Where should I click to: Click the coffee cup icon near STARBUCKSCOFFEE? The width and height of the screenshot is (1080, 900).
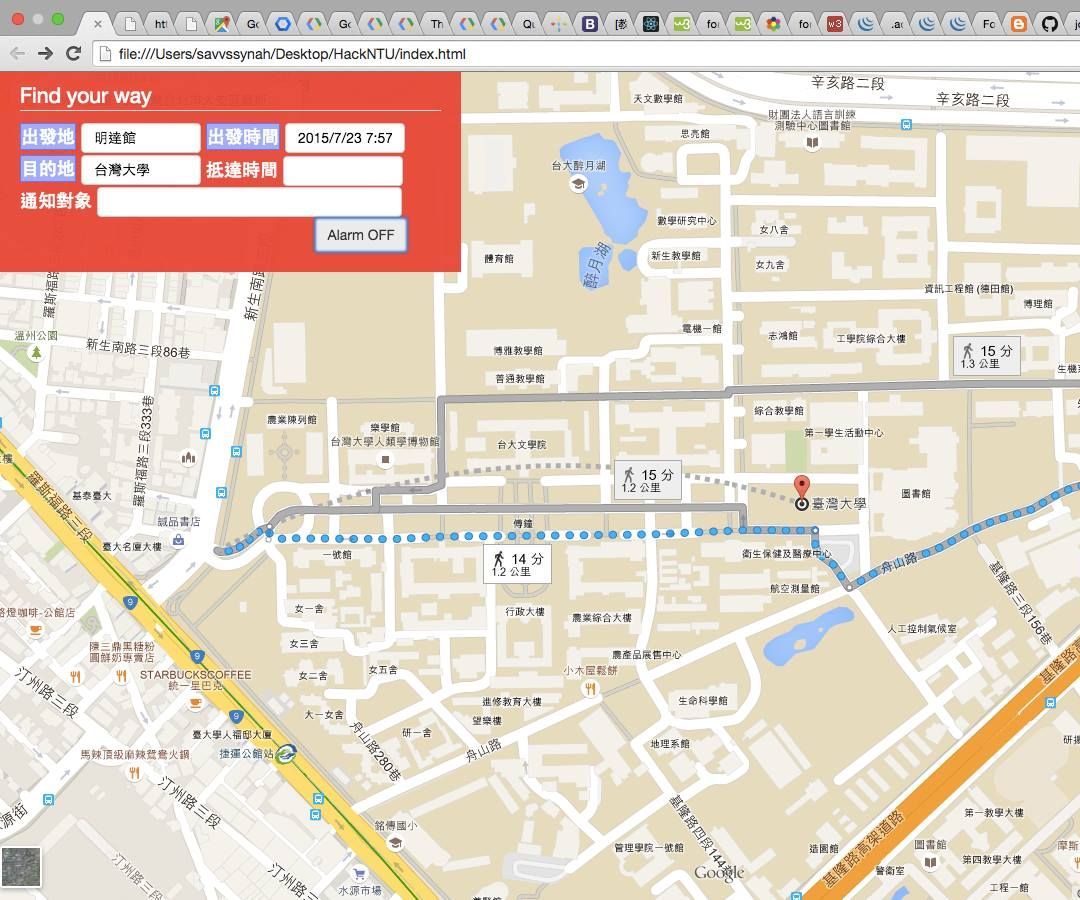195,703
